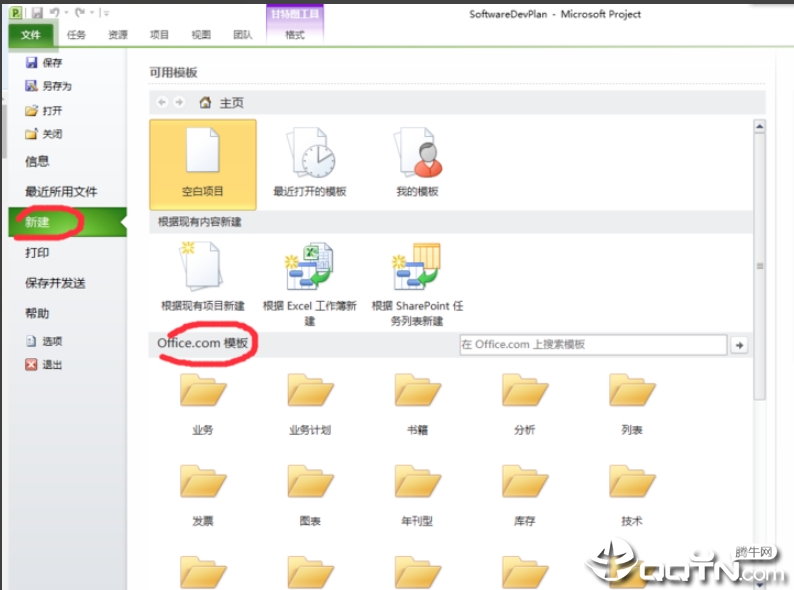The image size is (794, 590).
Task: Select 新建 in the backstage menu
Action: (x=38, y=223)
